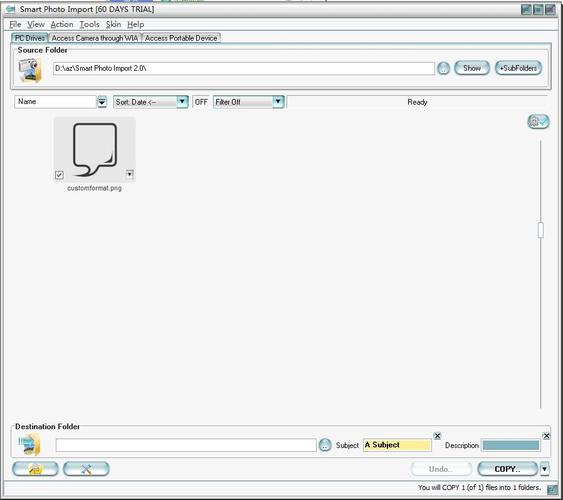Click the thumbnail size slider handle

[541, 230]
